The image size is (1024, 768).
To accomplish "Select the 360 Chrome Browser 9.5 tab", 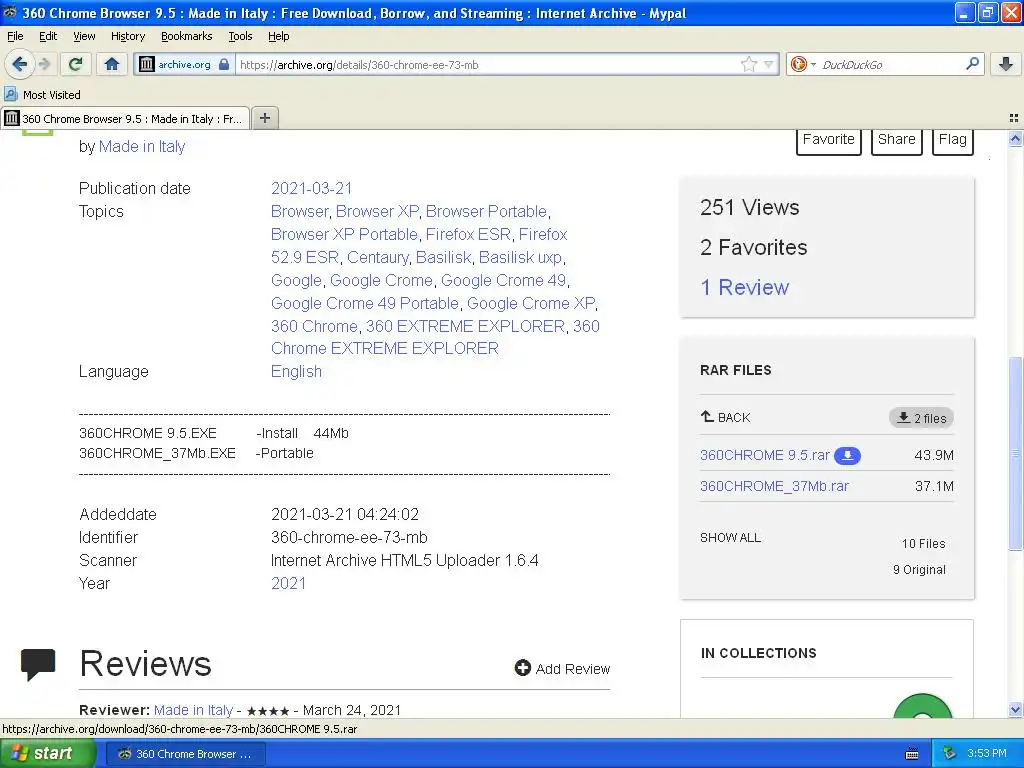I will [x=125, y=118].
